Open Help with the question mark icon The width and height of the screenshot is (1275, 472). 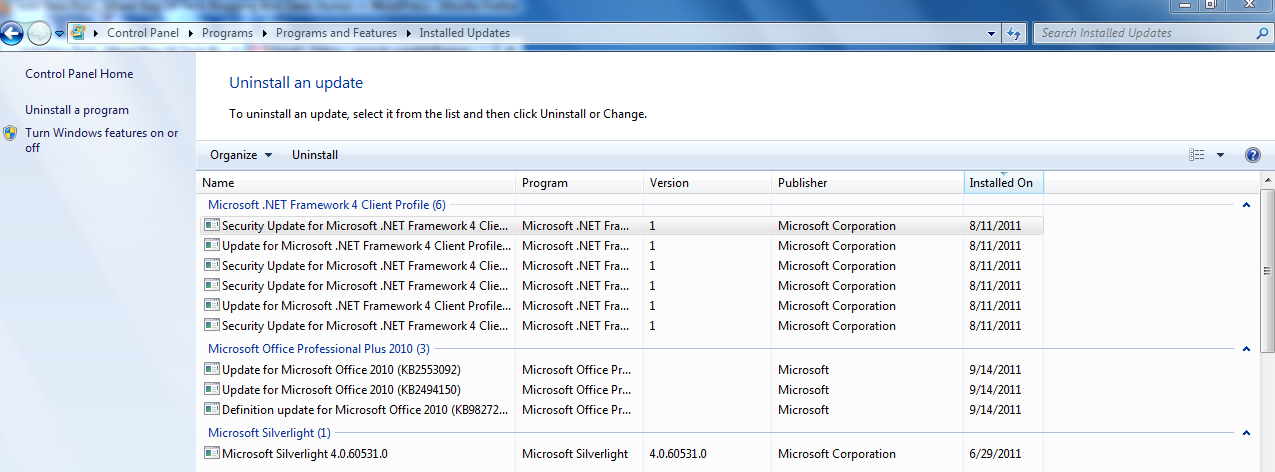point(1253,155)
